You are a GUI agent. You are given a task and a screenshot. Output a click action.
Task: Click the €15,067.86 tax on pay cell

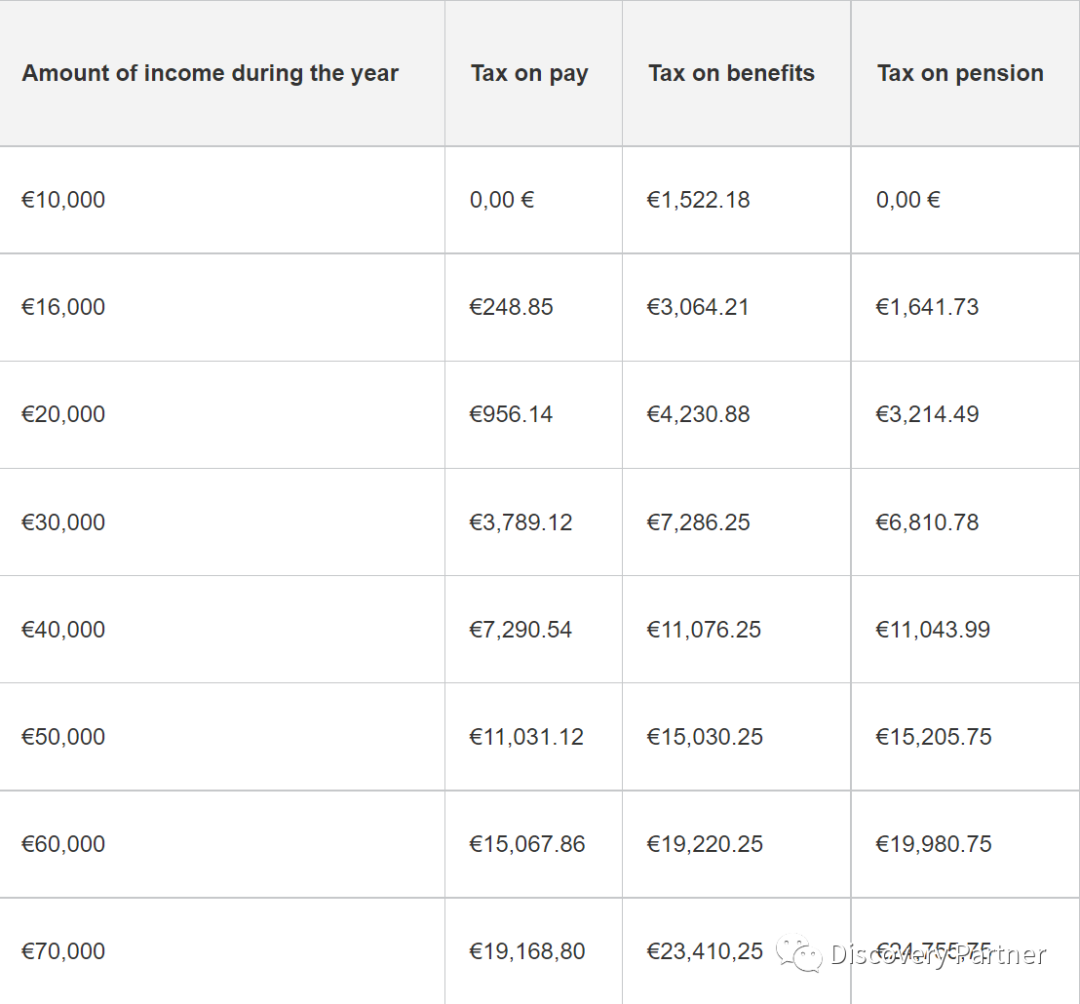pyautogui.click(x=527, y=844)
